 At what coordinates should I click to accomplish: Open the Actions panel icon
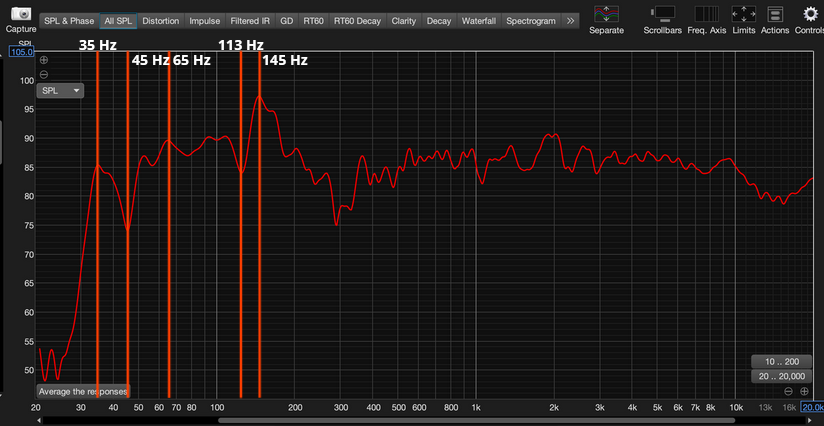click(x=775, y=13)
